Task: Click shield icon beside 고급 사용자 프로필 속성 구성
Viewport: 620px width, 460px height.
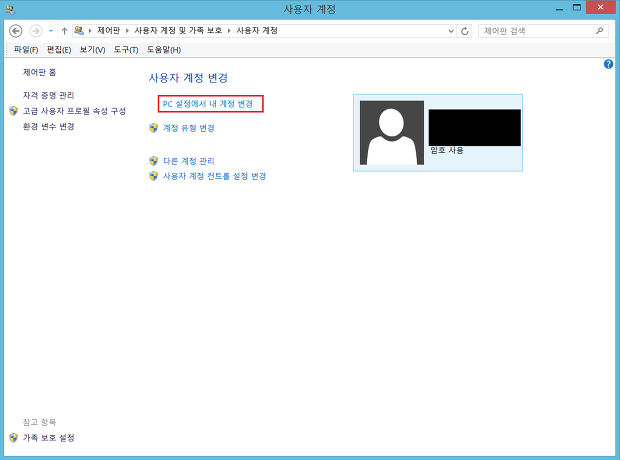Action: tap(13, 111)
